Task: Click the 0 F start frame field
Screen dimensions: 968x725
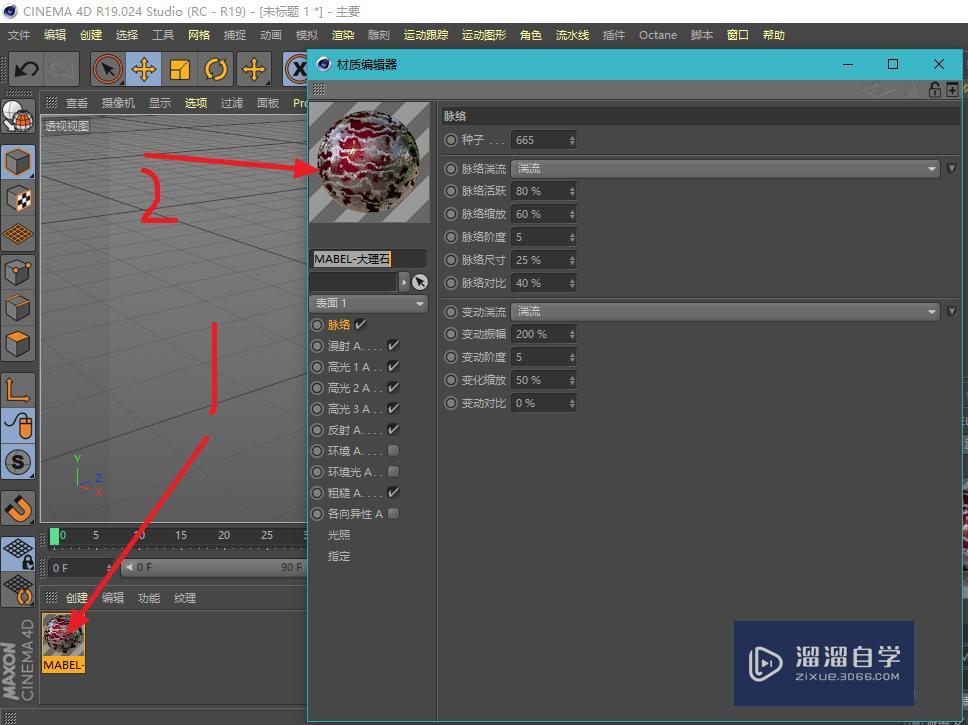Action: point(80,567)
